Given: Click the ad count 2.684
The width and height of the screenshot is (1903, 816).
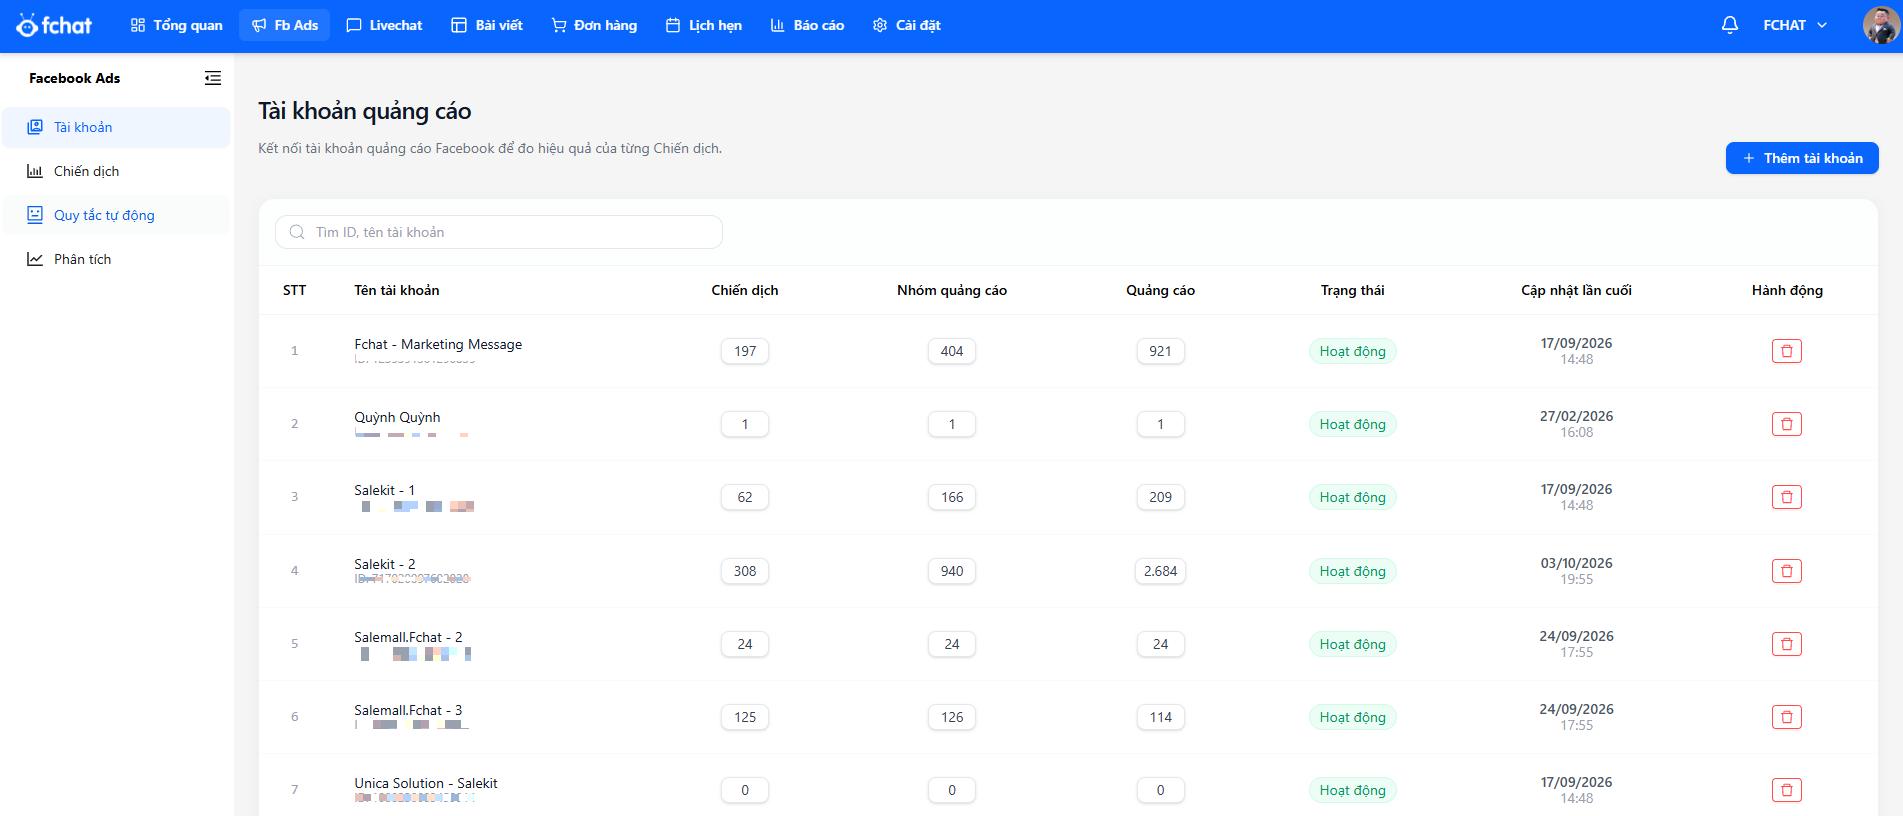Looking at the screenshot, I should coord(1160,571).
